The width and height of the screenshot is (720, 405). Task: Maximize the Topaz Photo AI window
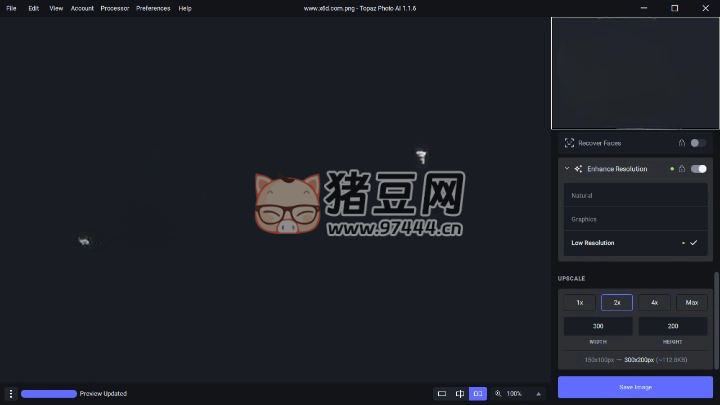coord(675,8)
